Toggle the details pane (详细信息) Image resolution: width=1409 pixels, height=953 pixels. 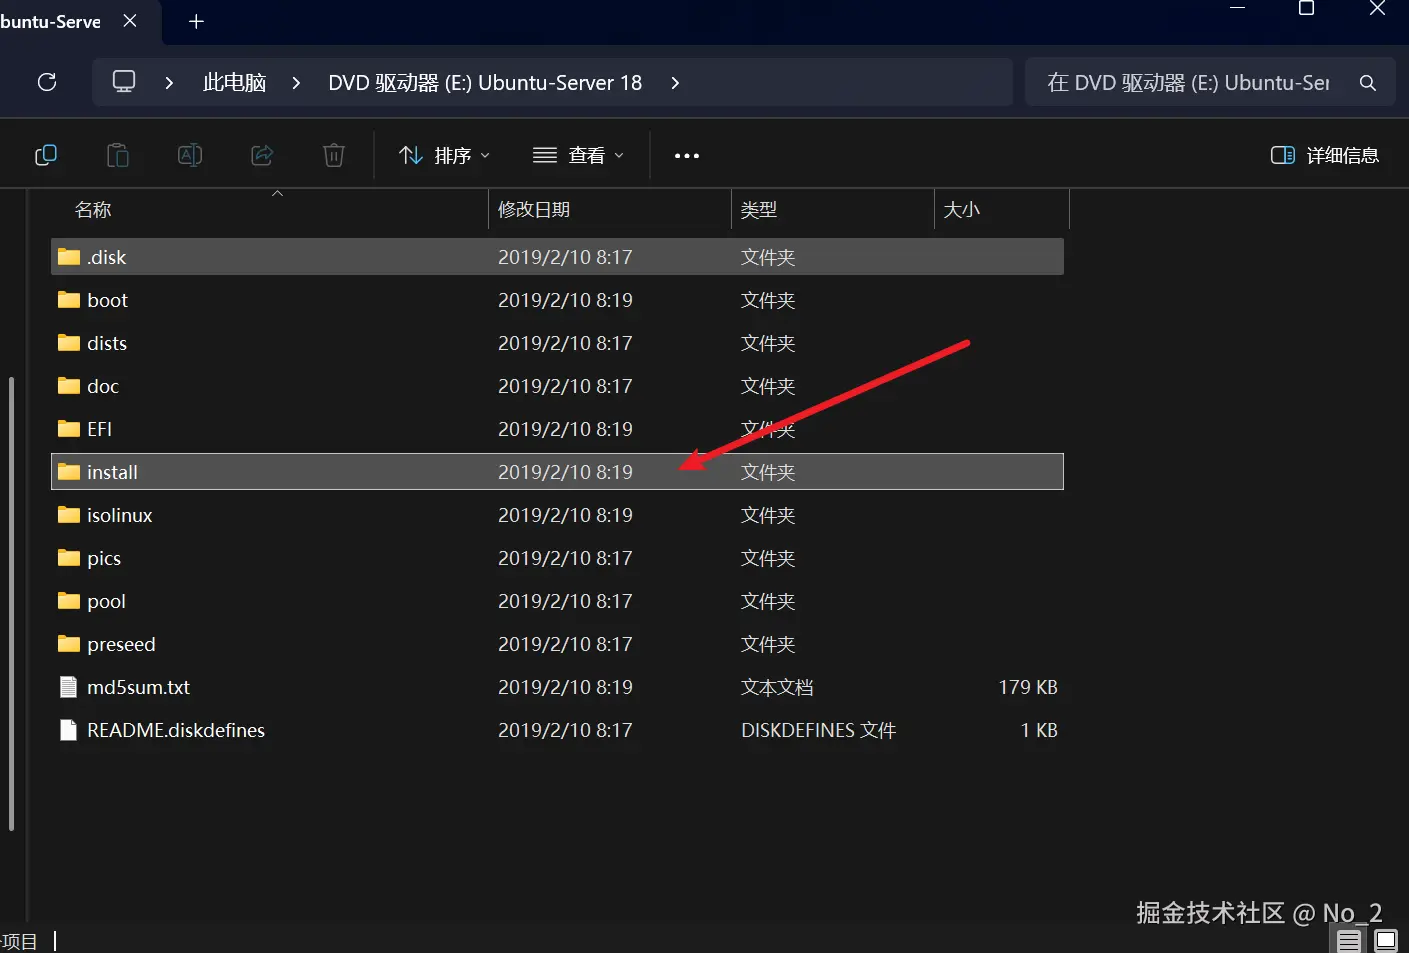pyautogui.click(x=1325, y=155)
